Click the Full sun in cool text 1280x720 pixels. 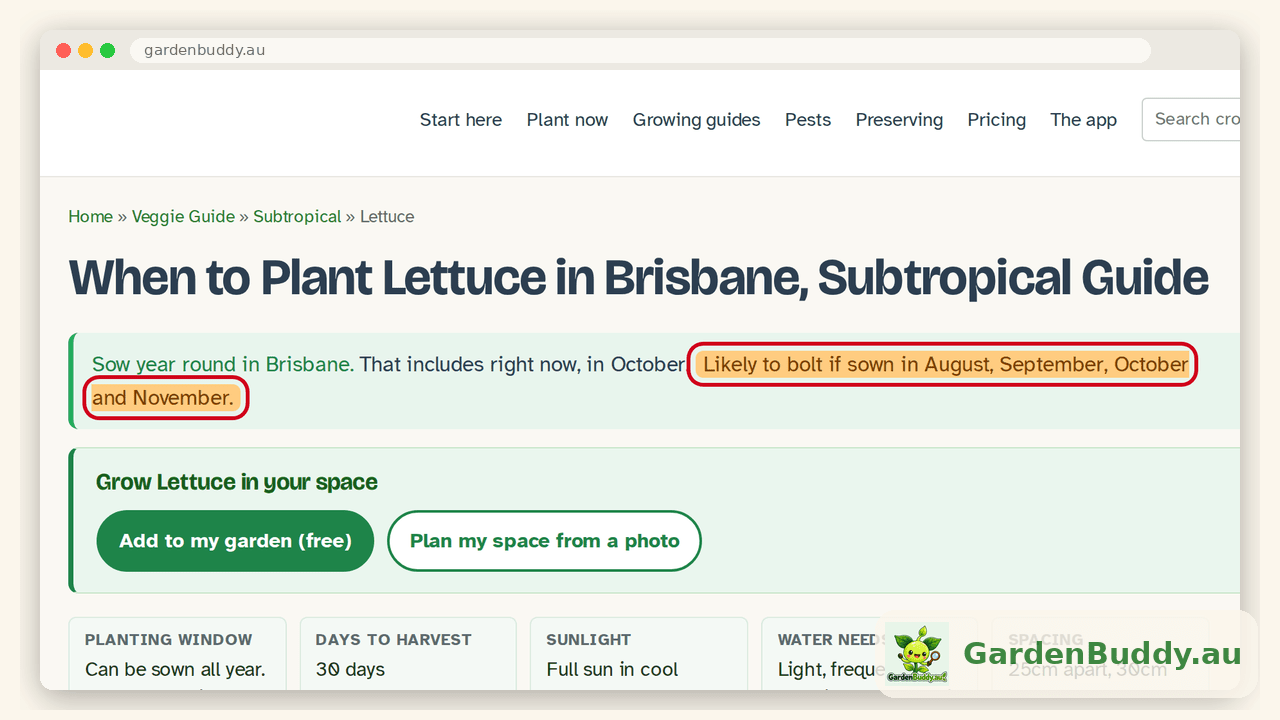pyautogui.click(x=612, y=670)
